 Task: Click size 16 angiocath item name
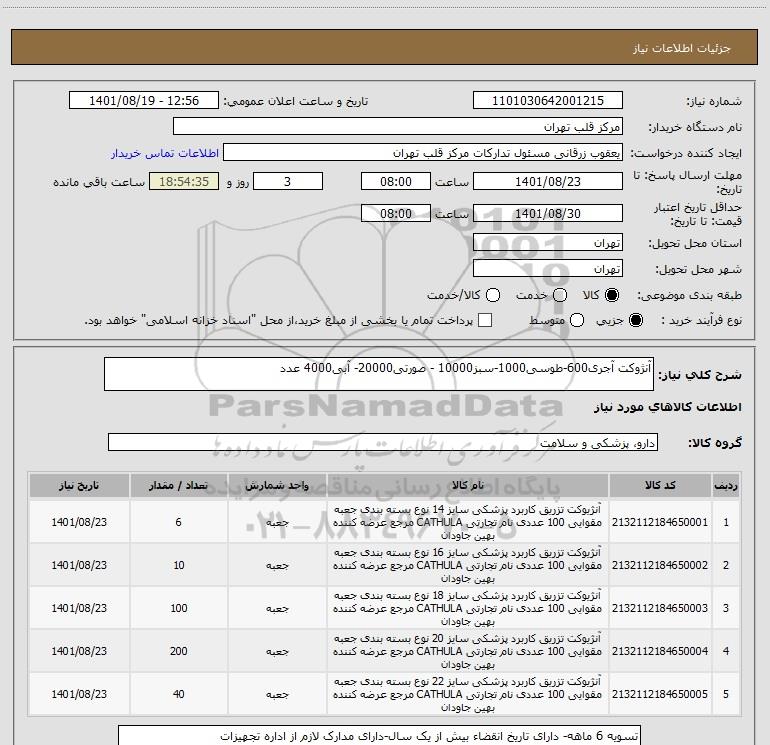(x=468, y=565)
